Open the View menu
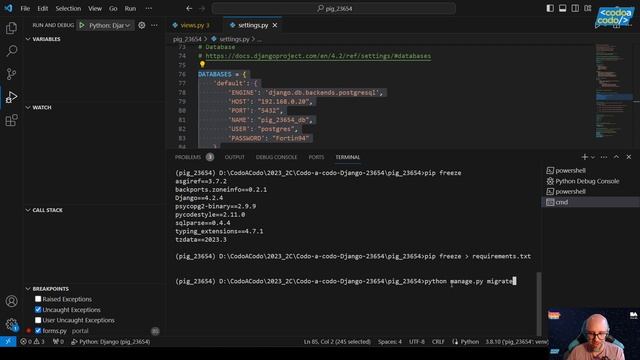The width and height of the screenshot is (640, 360). [95, 8]
